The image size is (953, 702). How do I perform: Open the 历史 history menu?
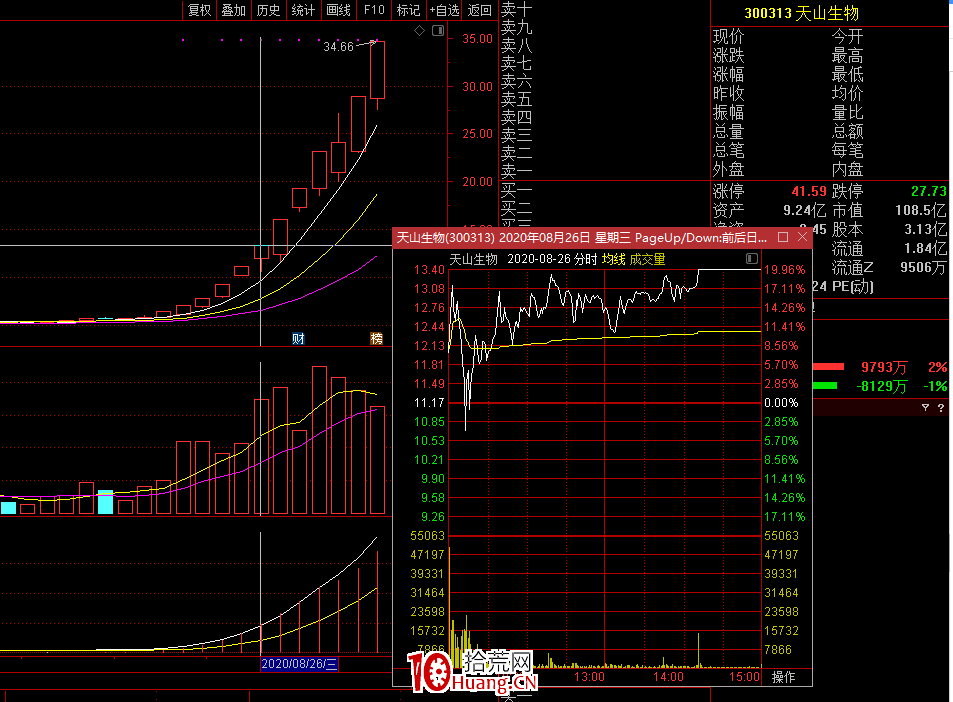click(x=268, y=10)
